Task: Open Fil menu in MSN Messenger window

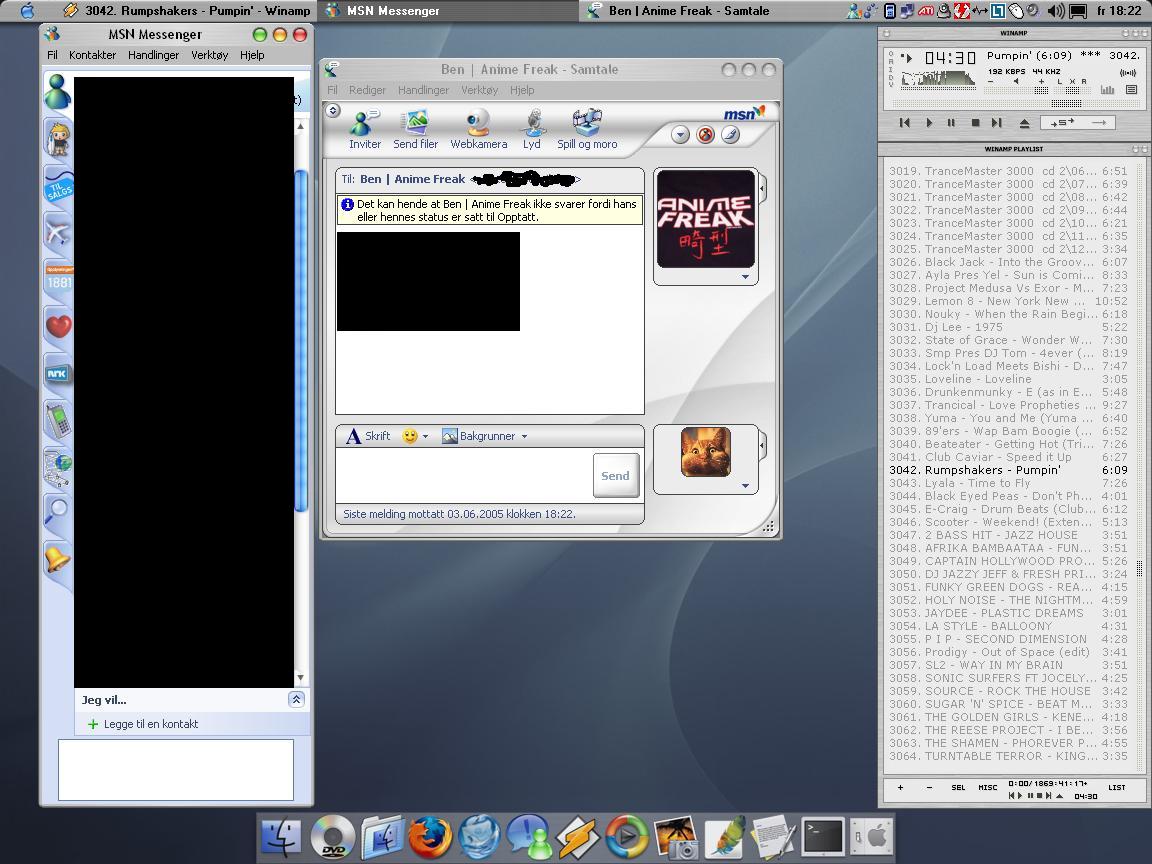Action: pos(52,55)
